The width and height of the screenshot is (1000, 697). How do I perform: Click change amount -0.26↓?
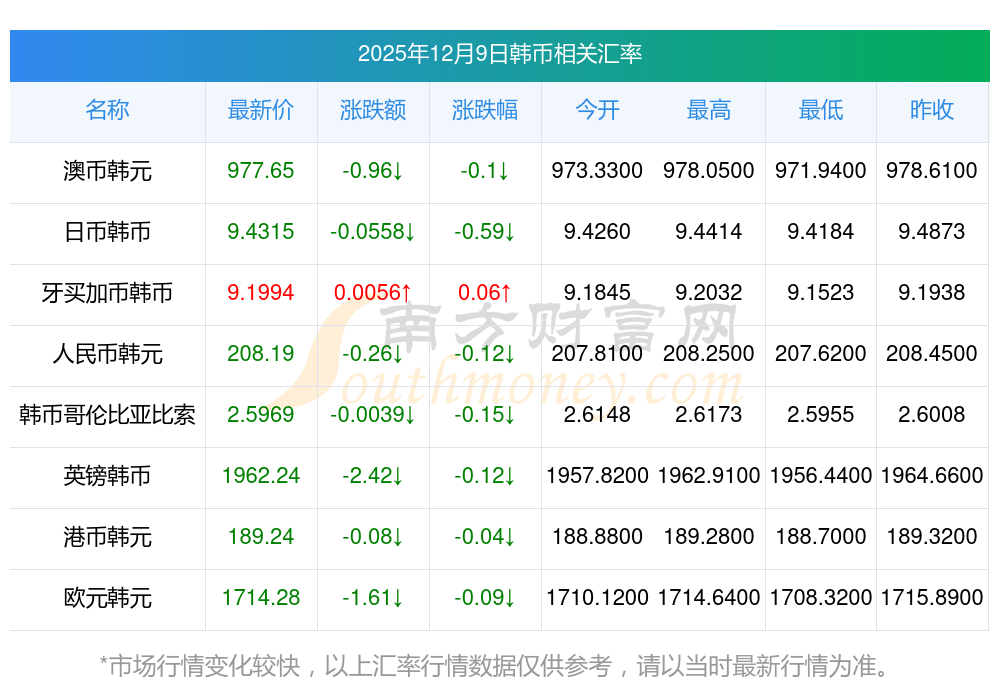(x=373, y=353)
